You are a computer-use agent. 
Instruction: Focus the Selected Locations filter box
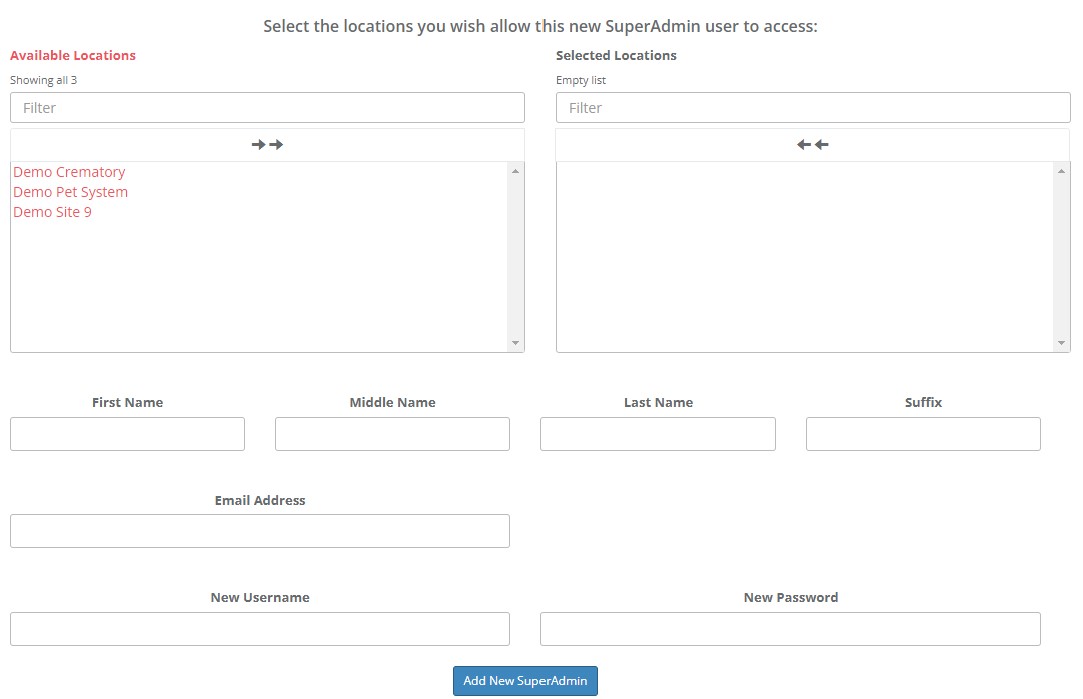[813, 108]
